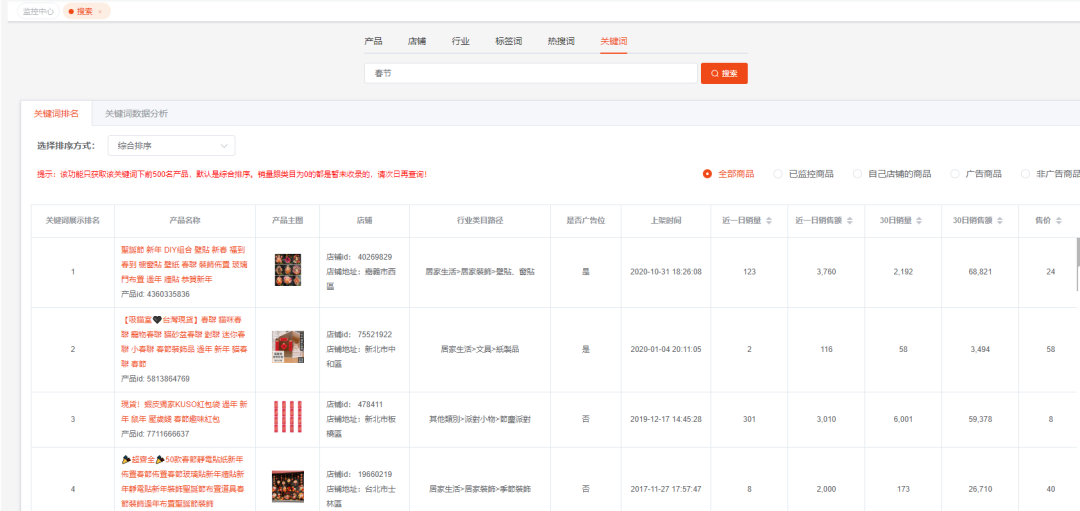Click listing time 2019-12-17 14:45:28
The width and height of the screenshot is (1080, 511).
point(666,419)
